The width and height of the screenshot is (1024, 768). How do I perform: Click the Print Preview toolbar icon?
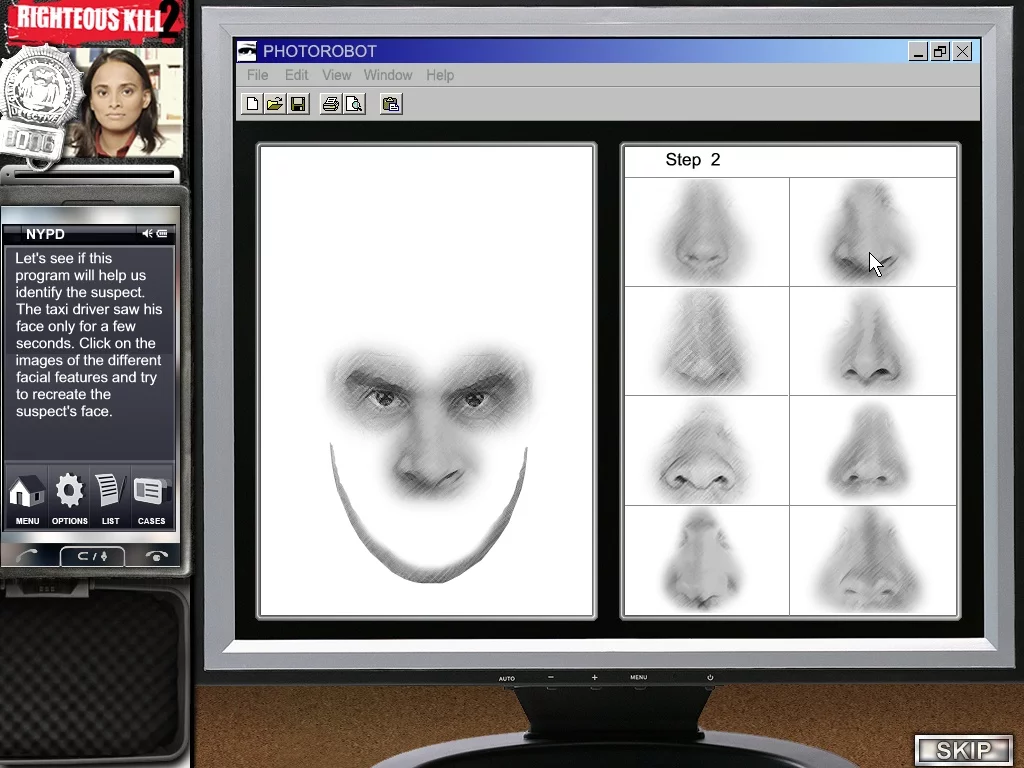pyautogui.click(x=354, y=104)
